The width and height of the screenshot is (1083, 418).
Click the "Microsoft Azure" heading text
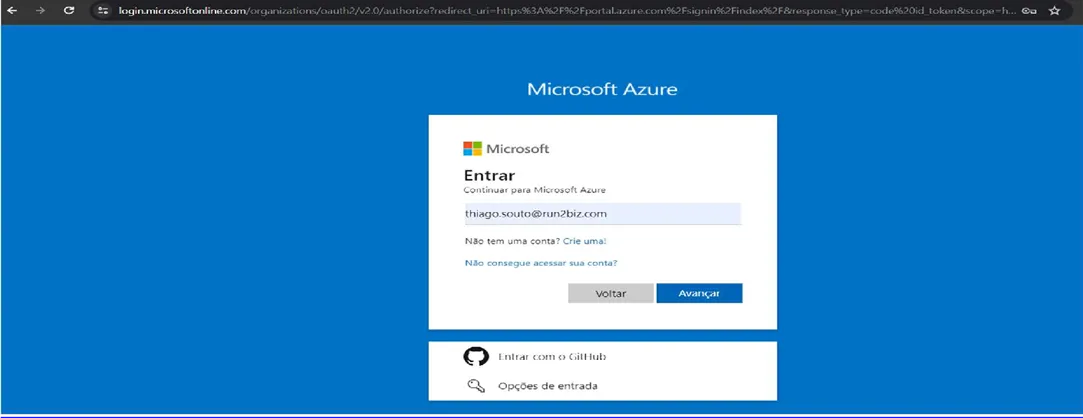(x=602, y=89)
